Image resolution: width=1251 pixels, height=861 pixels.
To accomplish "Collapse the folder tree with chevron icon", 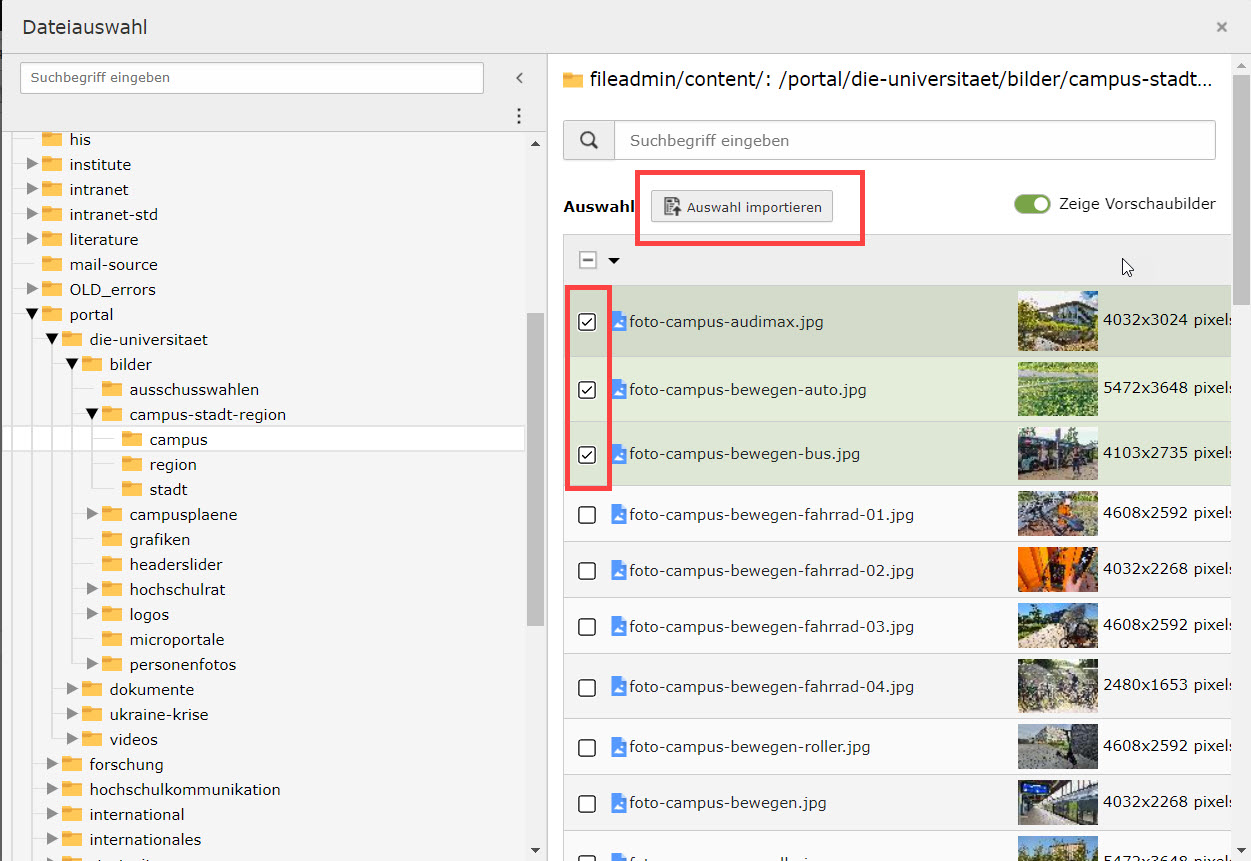I will coord(519,78).
